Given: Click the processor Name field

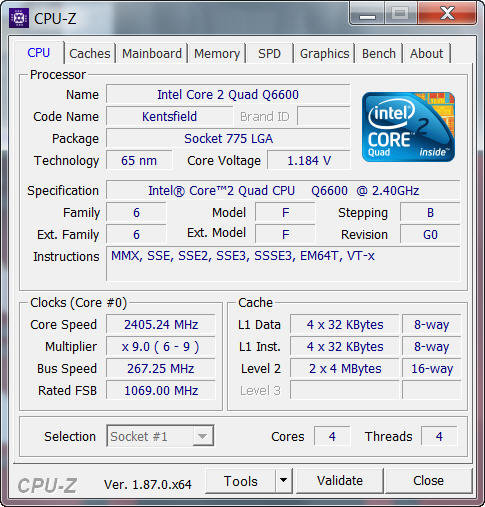Looking at the screenshot, I should coord(228,94).
